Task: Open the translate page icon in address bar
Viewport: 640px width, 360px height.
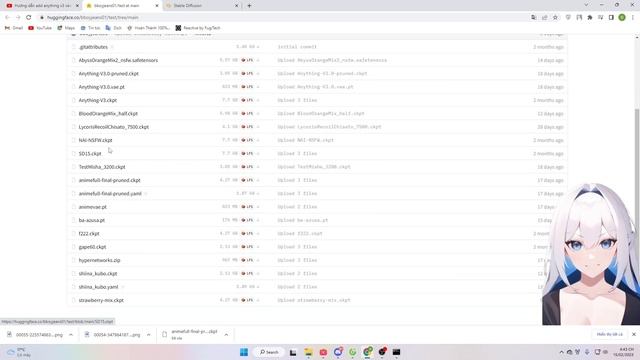Action: pos(534,18)
